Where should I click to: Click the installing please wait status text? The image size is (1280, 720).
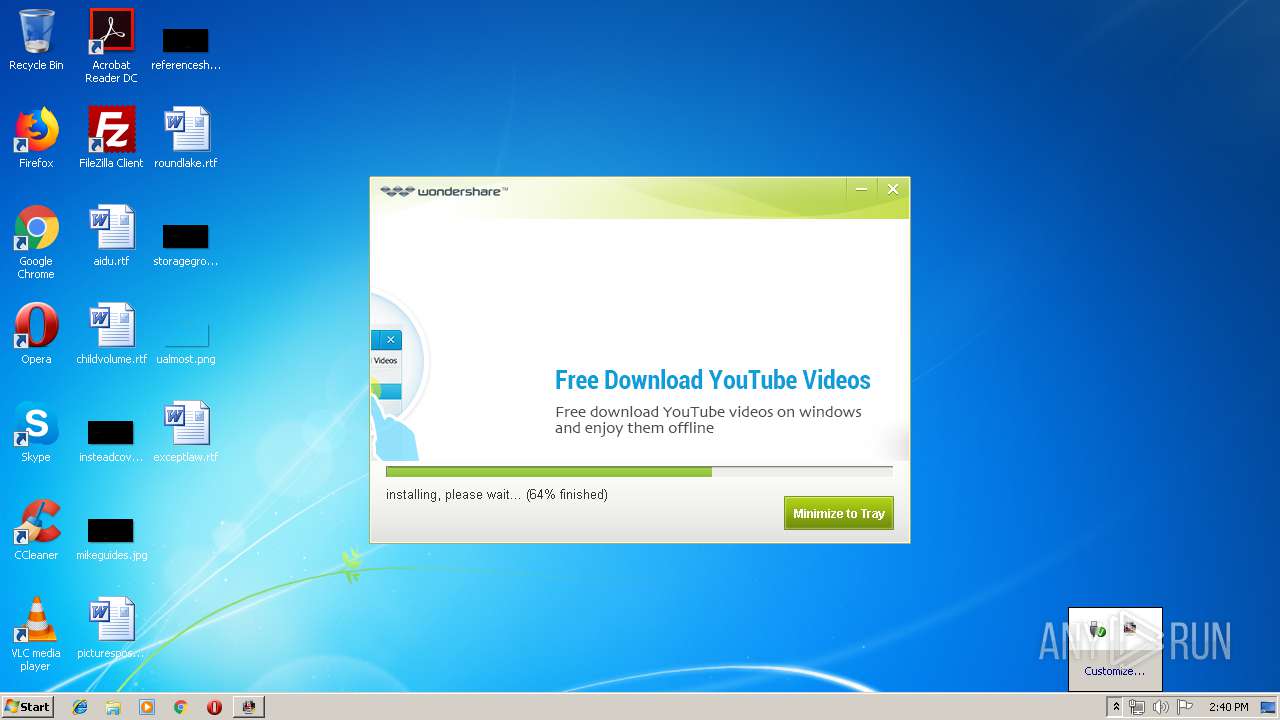coord(496,494)
